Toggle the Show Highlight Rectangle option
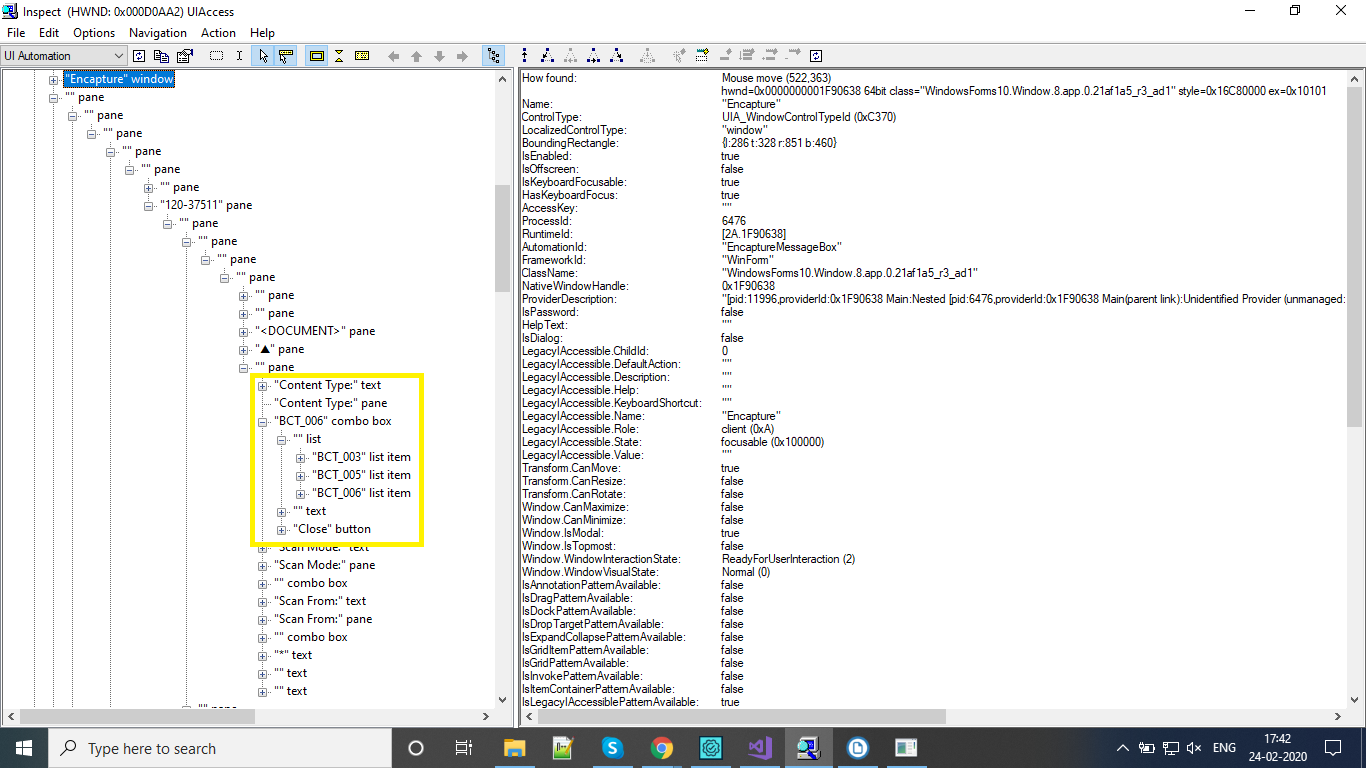The height and width of the screenshot is (768, 1366). [x=316, y=55]
